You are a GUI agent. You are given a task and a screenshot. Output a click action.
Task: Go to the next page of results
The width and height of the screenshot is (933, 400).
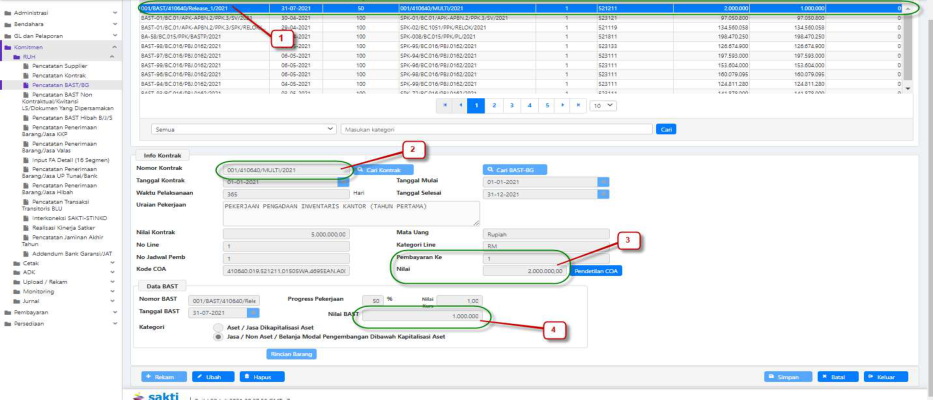pos(563,104)
